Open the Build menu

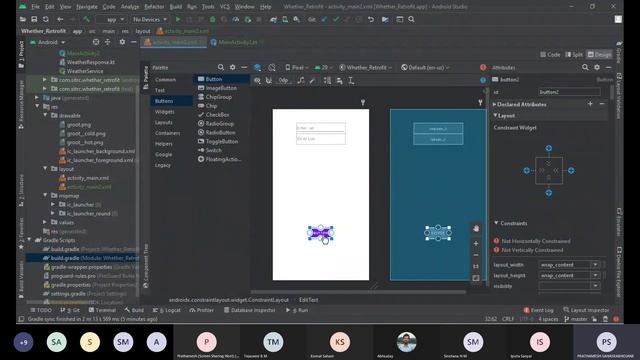[x=176, y=7]
